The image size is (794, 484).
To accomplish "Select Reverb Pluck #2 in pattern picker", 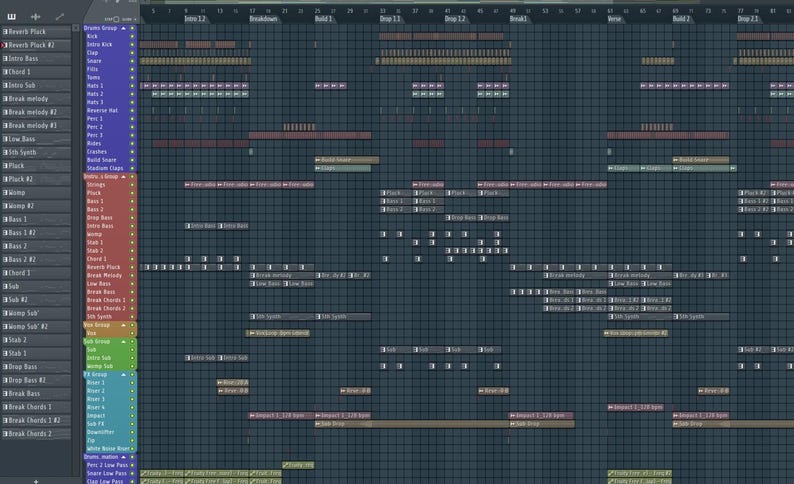I will [x=35, y=45].
